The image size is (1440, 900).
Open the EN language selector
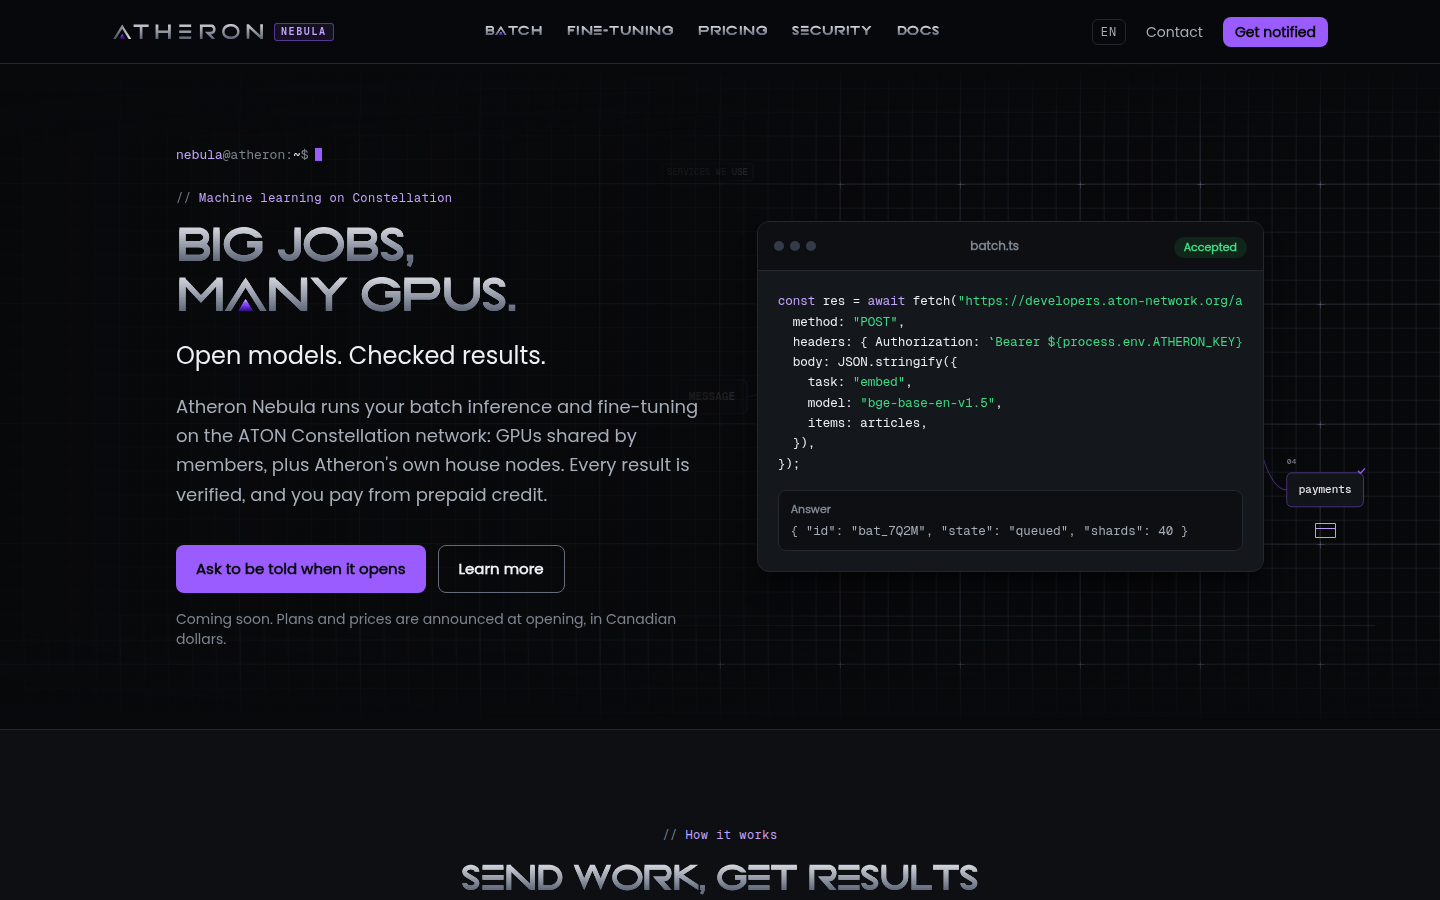tap(1109, 32)
